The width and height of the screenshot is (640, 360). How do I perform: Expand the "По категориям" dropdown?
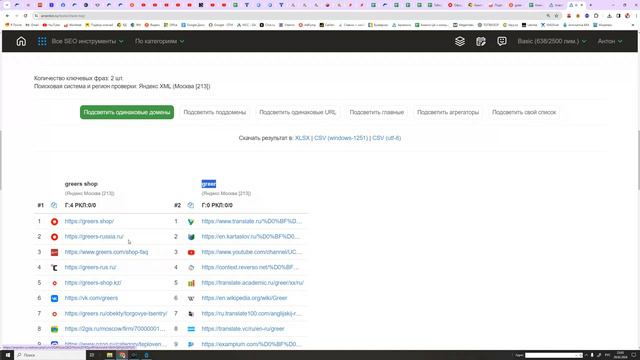160,41
